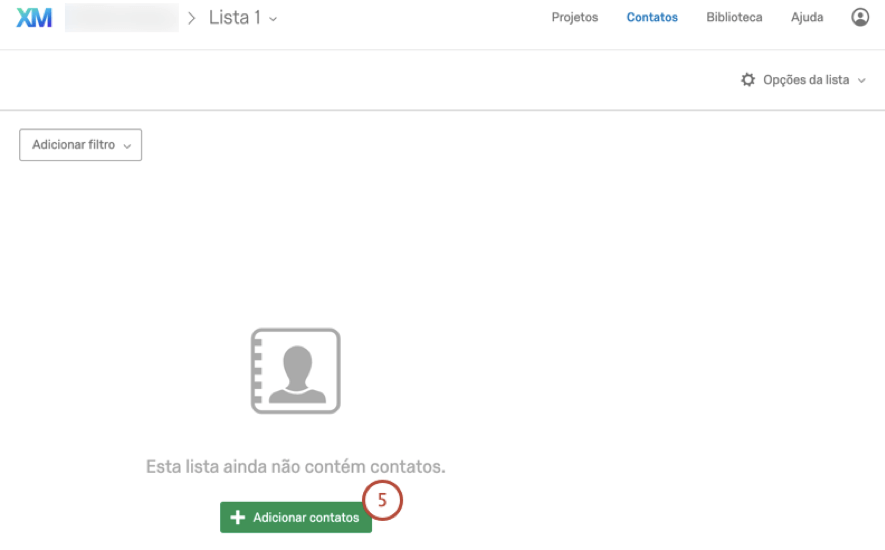885x550 pixels.
Task: Select the Contatos tab
Action: tap(652, 18)
